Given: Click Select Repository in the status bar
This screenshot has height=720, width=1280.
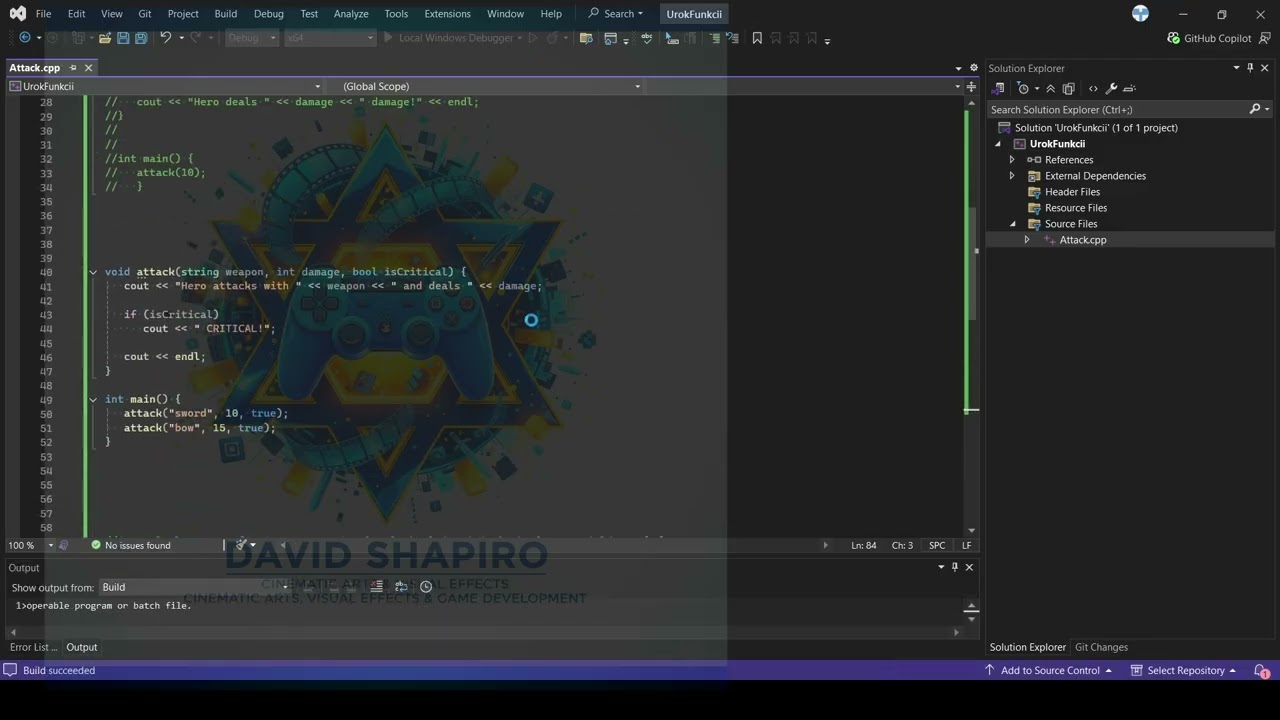Looking at the screenshot, I should (1184, 671).
